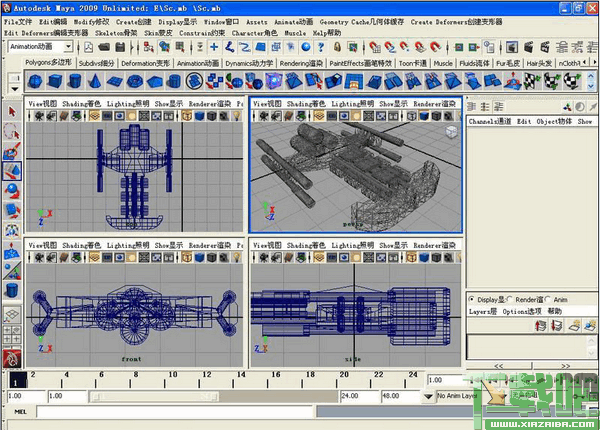600x430 pixels.
Task: Open the Skeleton menu
Action: coord(116,33)
